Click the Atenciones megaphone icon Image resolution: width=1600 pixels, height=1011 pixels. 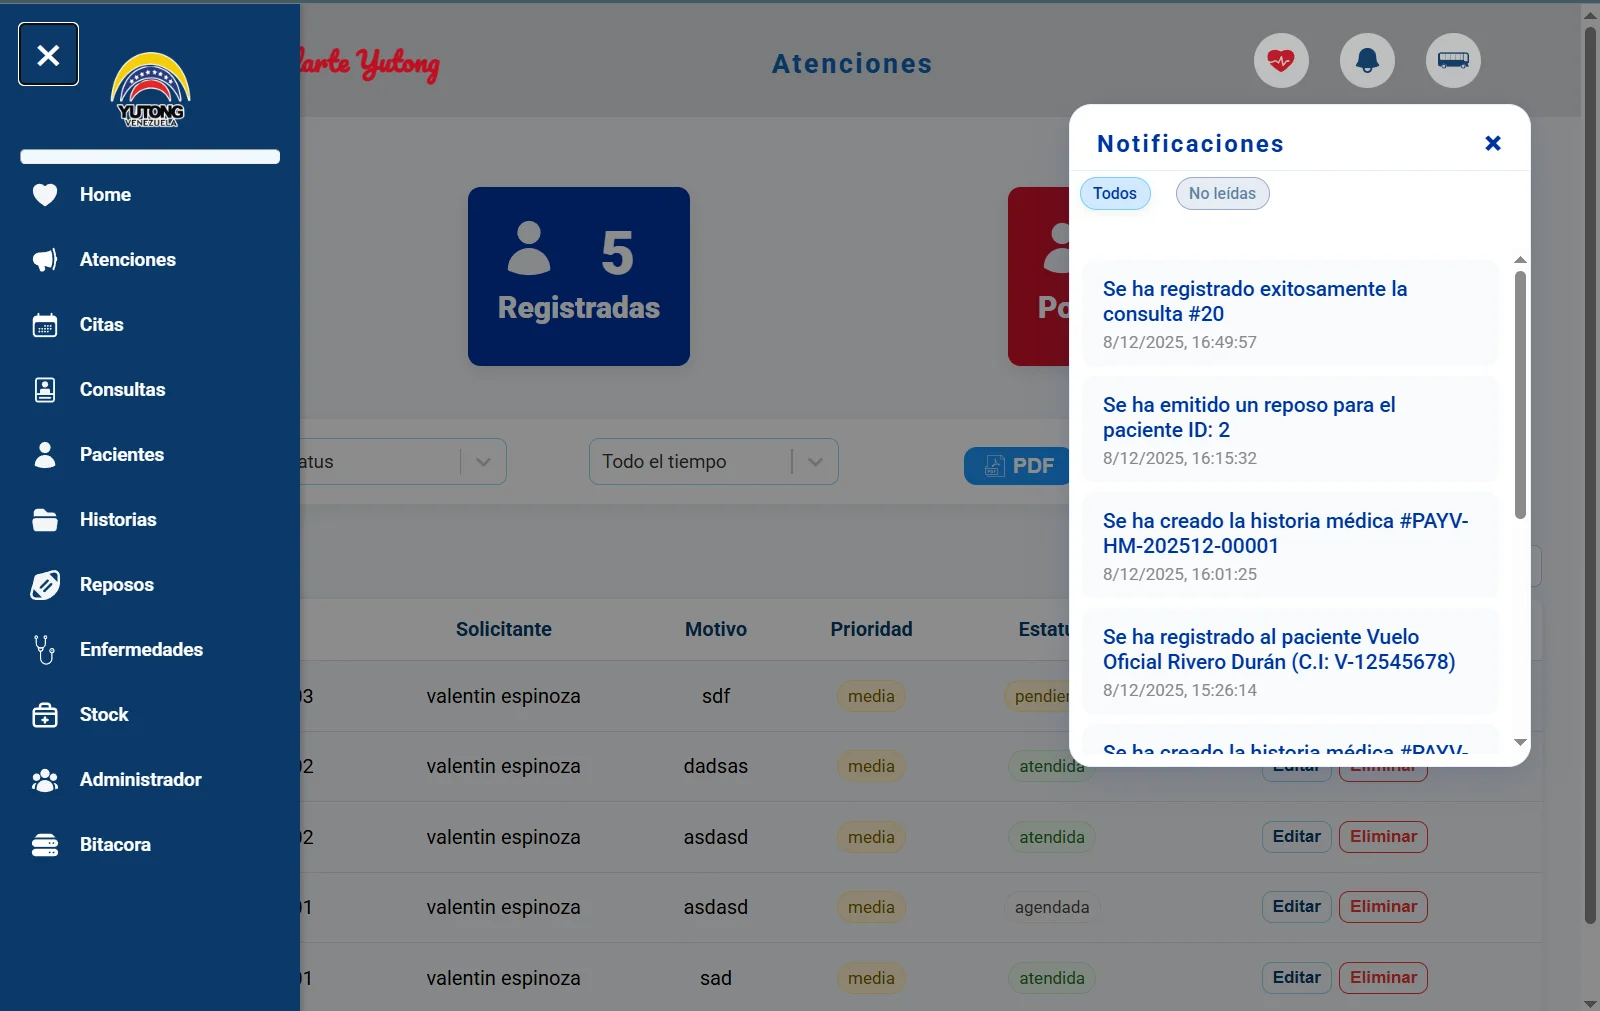(x=45, y=260)
